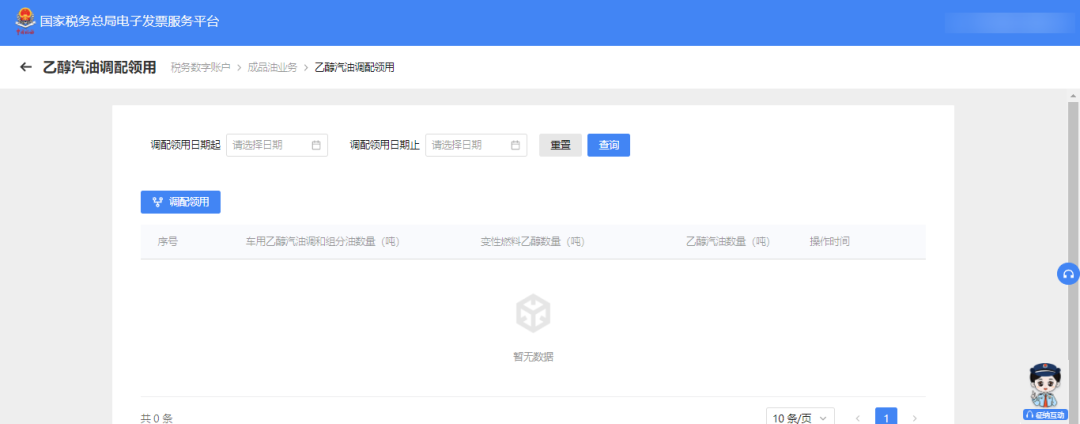Click 车用乙醇汽油调和组分油数量 column header
This screenshot has width=1080, height=424.
pos(322,242)
